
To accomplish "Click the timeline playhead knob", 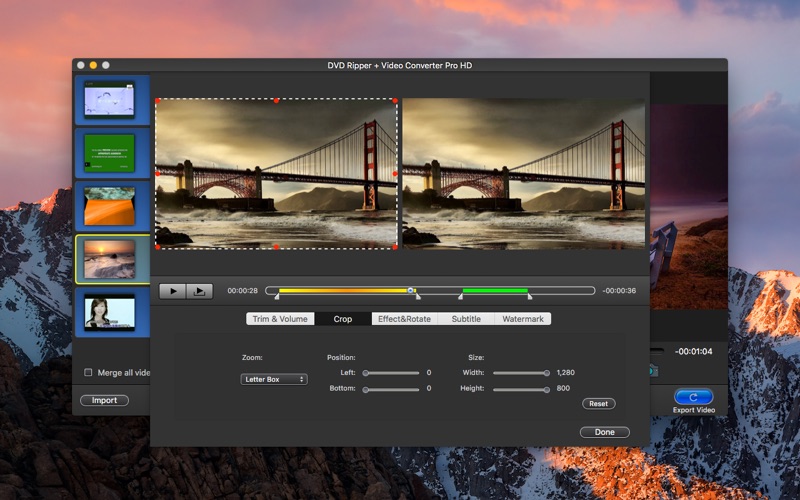I will click(410, 290).
